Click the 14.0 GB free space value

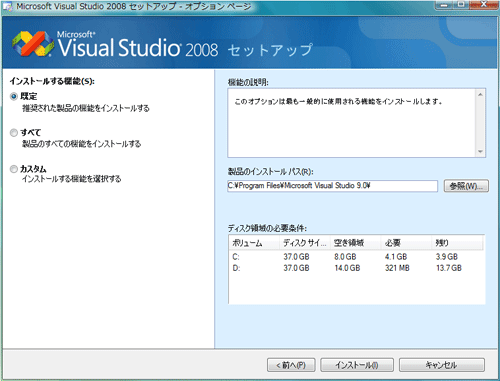pos(347,268)
